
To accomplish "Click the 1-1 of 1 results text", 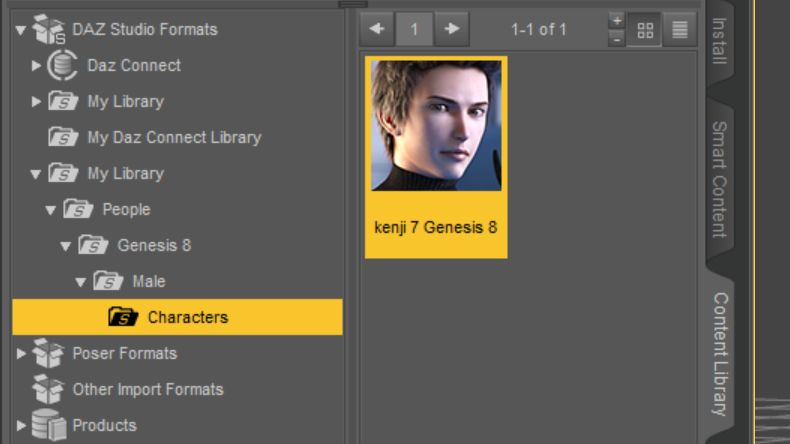I will click(539, 30).
